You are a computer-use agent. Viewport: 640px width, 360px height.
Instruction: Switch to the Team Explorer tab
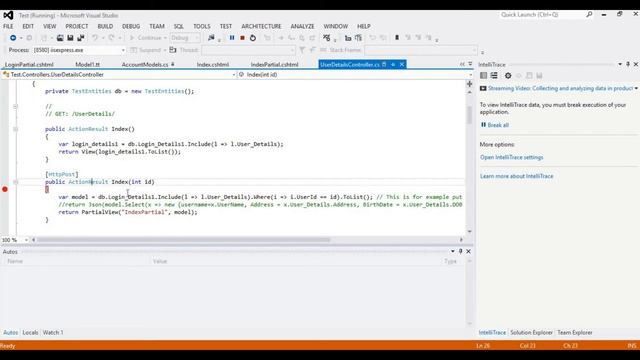coord(575,333)
